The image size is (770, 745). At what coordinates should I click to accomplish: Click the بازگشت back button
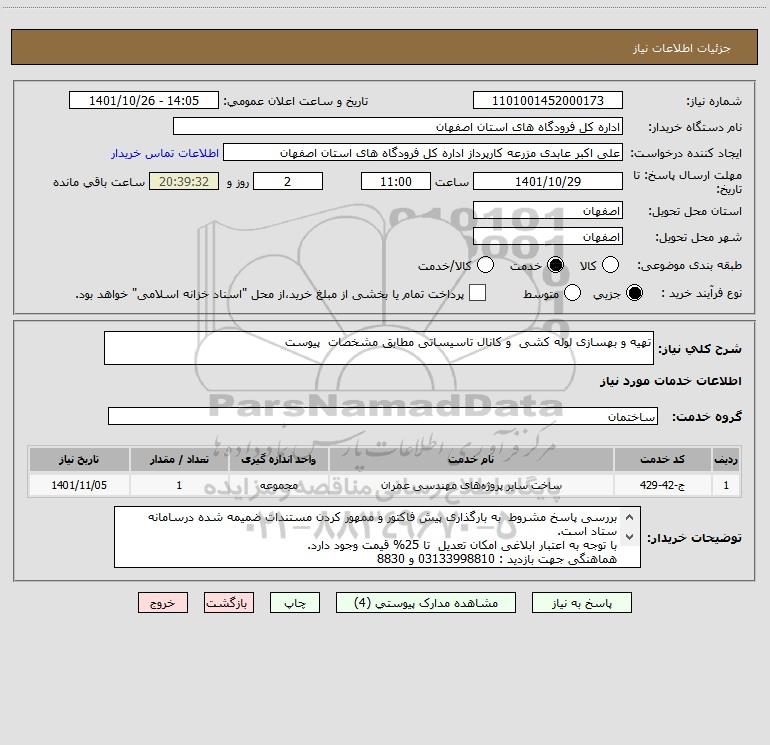[x=229, y=603]
